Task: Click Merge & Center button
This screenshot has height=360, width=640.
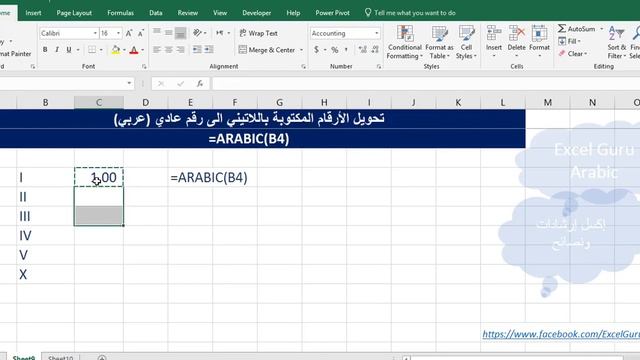Action: pyautogui.click(x=267, y=50)
